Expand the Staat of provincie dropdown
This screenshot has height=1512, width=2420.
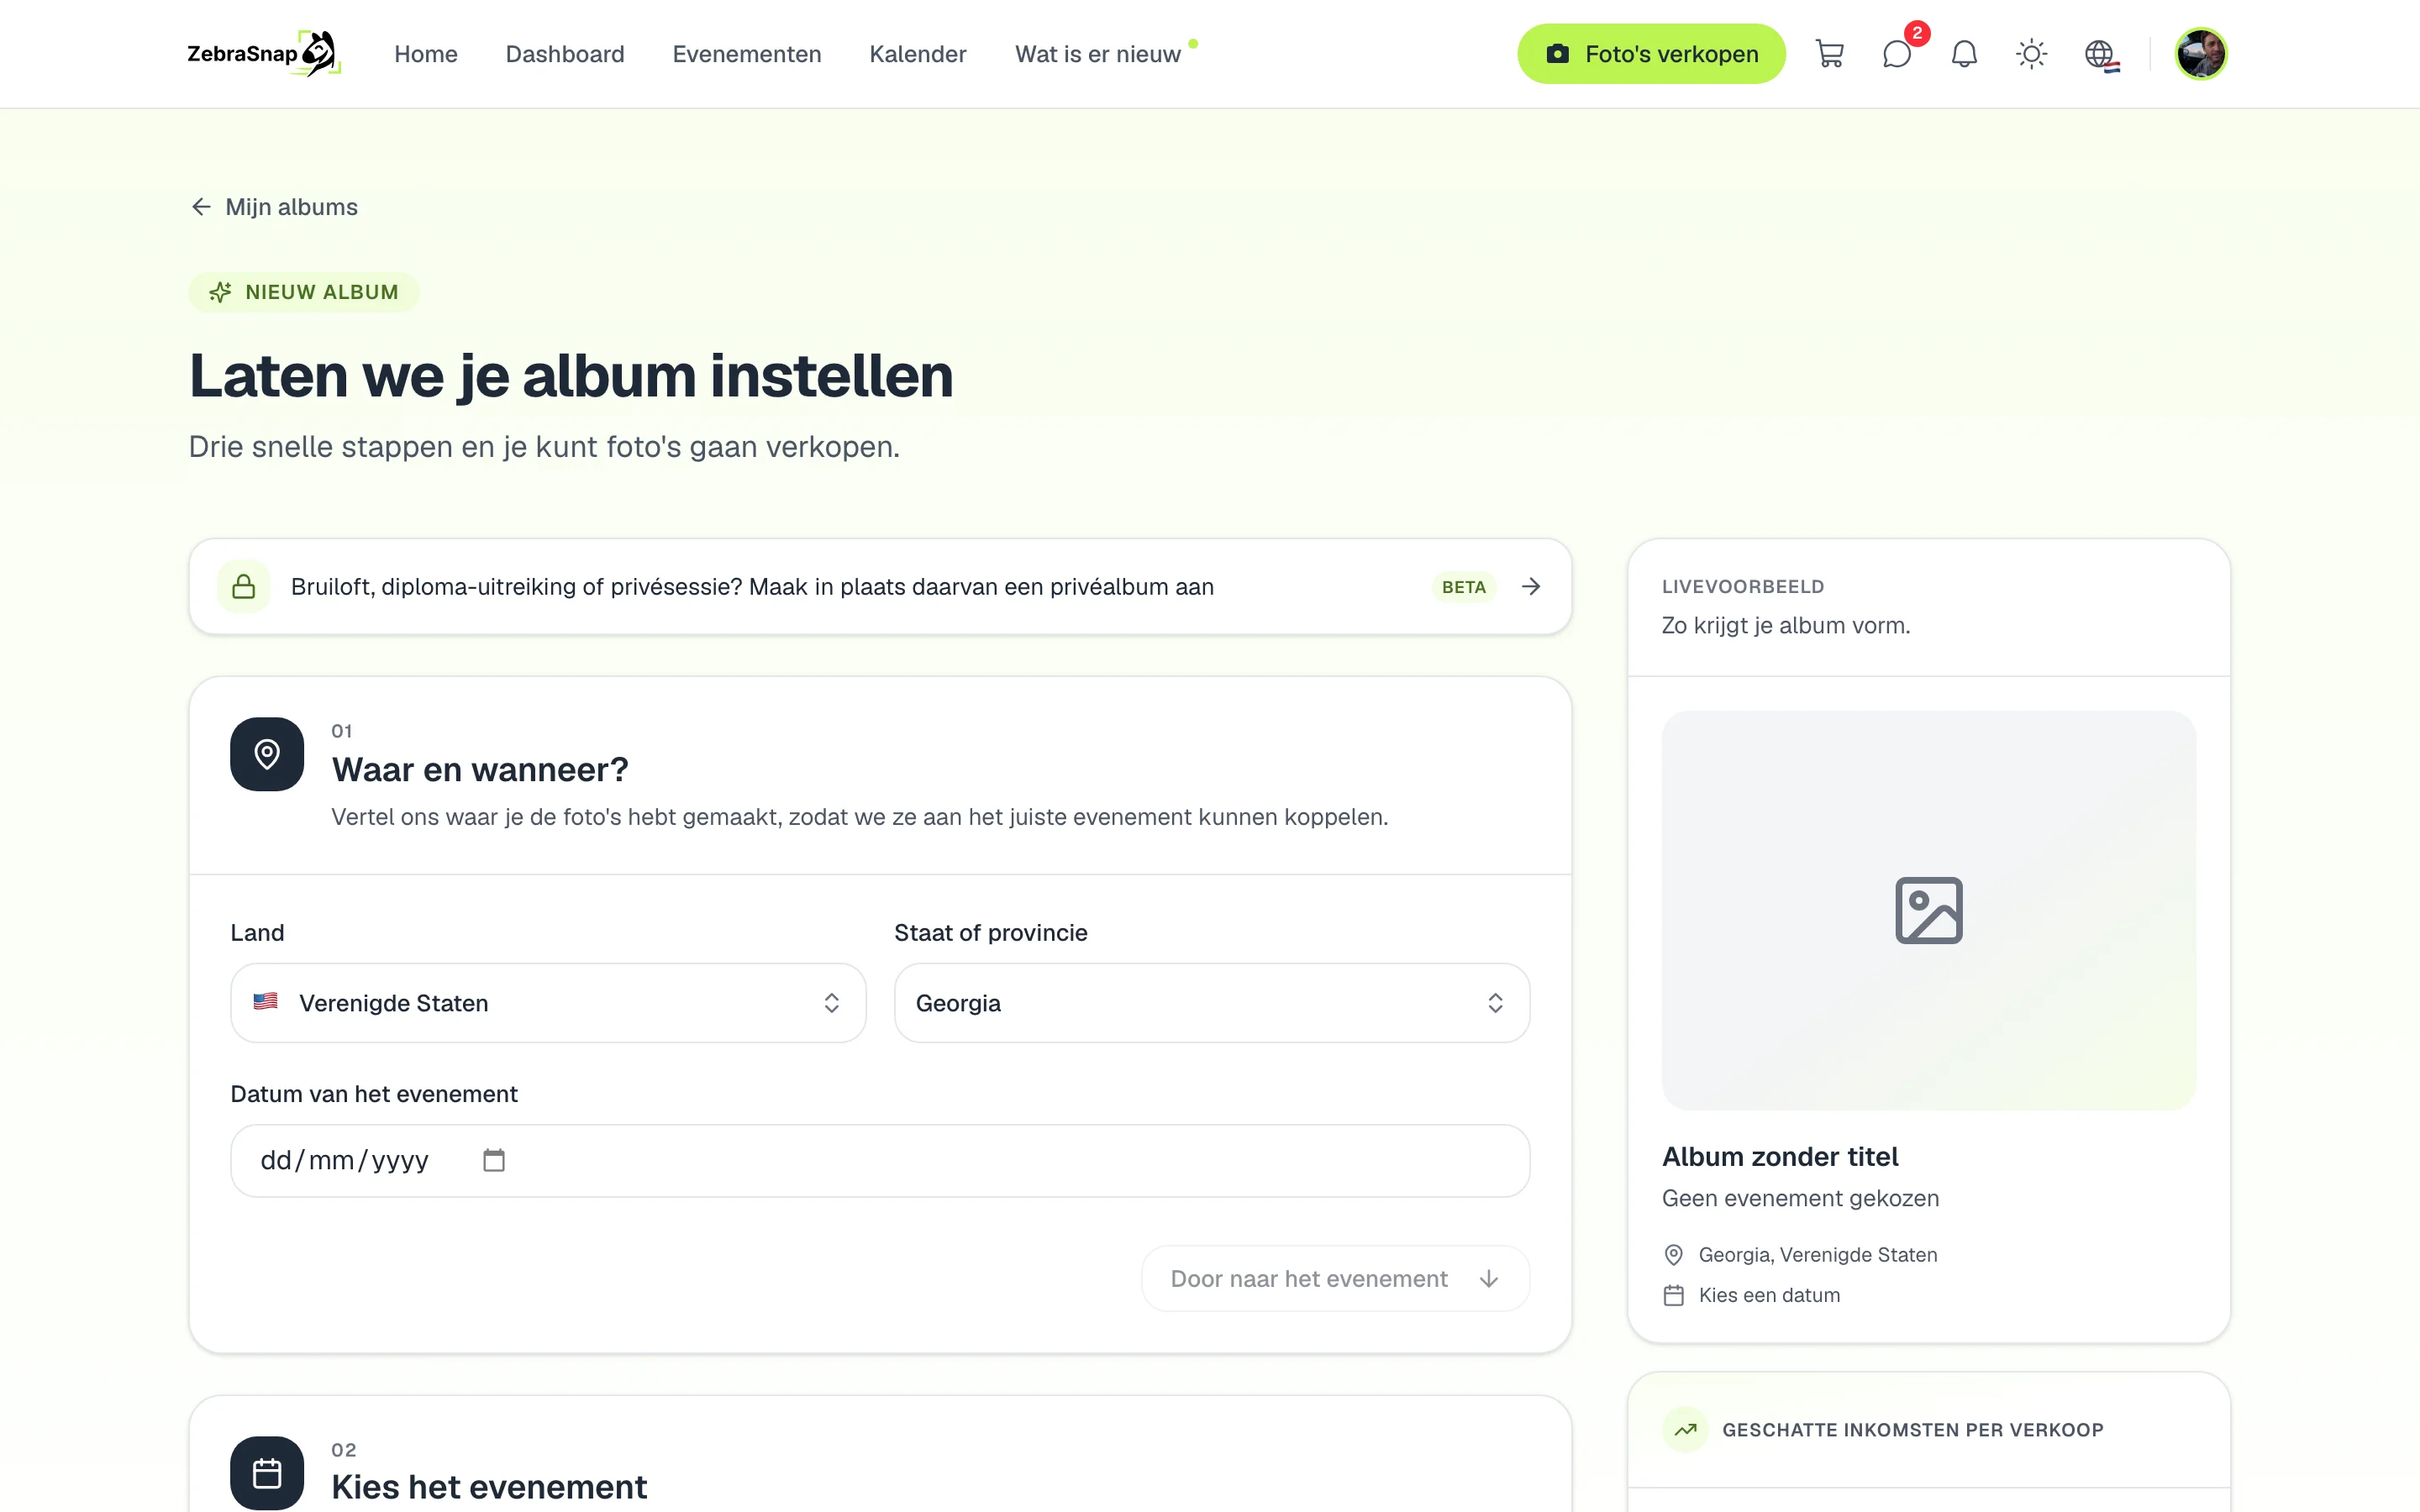tap(1211, 1003)
